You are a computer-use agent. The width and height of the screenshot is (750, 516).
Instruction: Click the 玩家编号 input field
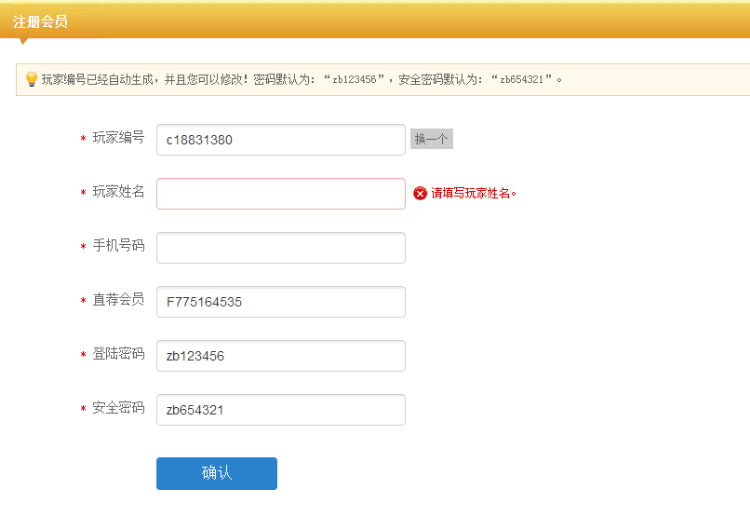tap(281, 140)
